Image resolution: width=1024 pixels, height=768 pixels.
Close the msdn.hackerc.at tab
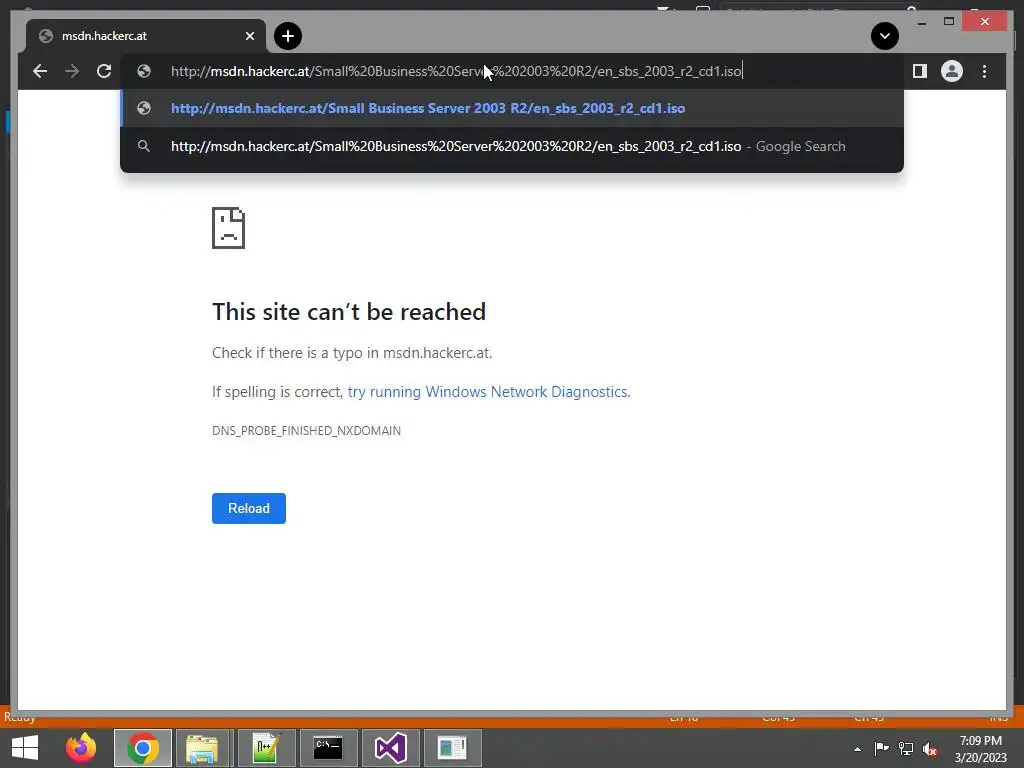click(249, 36)
